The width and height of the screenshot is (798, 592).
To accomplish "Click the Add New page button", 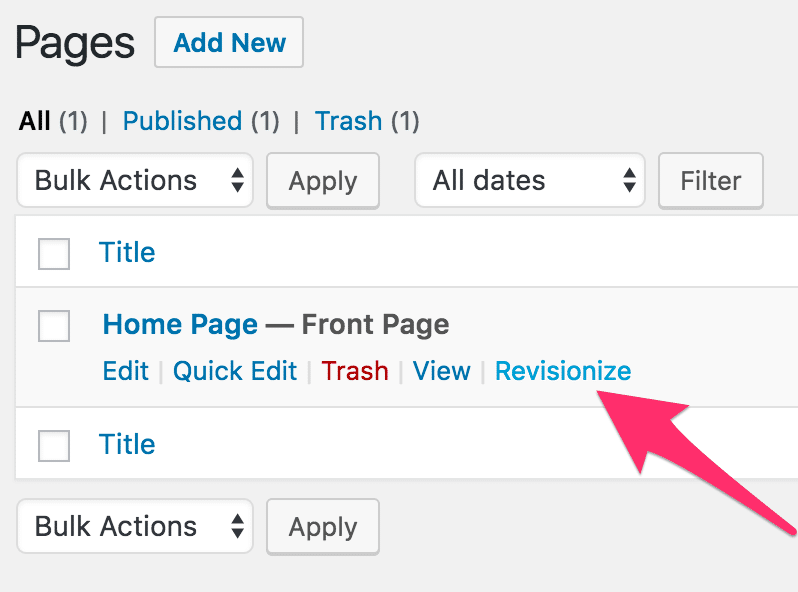I will pos(229,43).
